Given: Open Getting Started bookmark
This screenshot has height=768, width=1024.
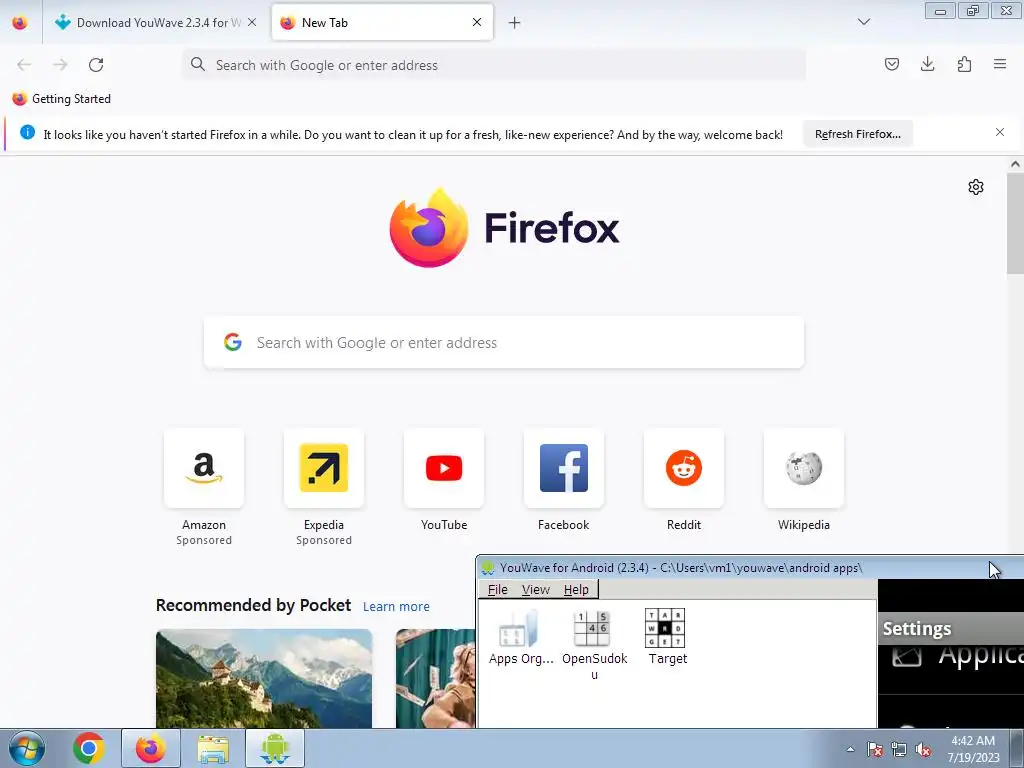Looking at the screenshot, I should (x=61, y=99).
